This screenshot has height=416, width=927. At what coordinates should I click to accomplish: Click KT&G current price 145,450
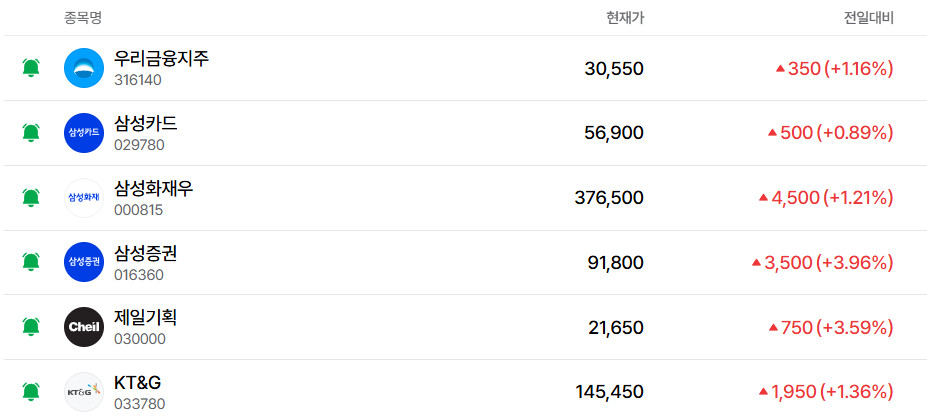pyautogui.click(x=609, y=392)
